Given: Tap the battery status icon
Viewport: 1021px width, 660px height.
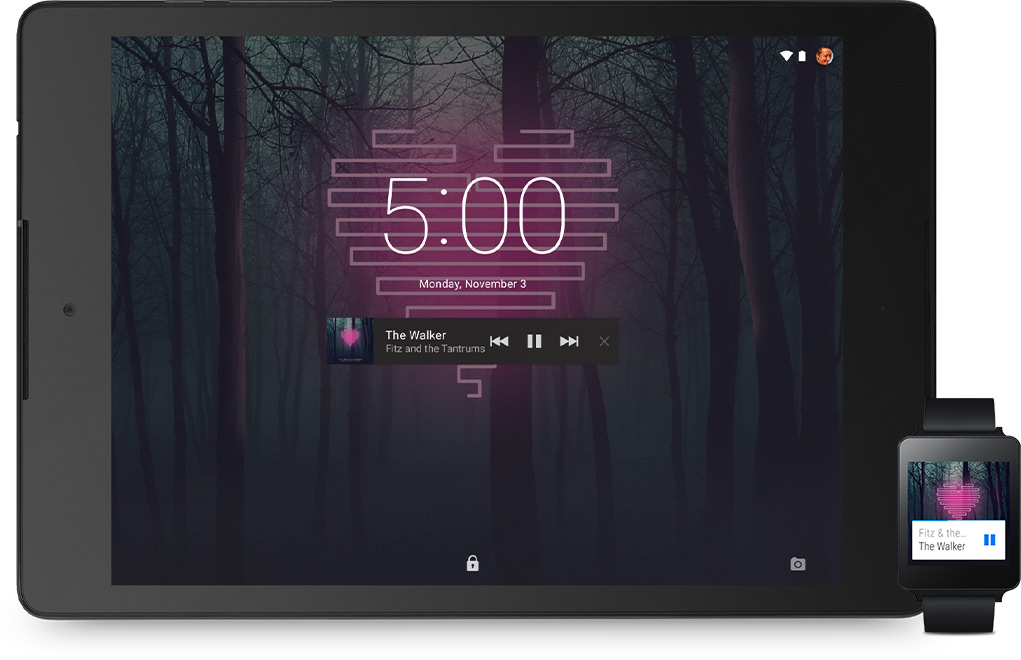Looking at the screenshot, I should pyautogui.click(x=801, y=56).
